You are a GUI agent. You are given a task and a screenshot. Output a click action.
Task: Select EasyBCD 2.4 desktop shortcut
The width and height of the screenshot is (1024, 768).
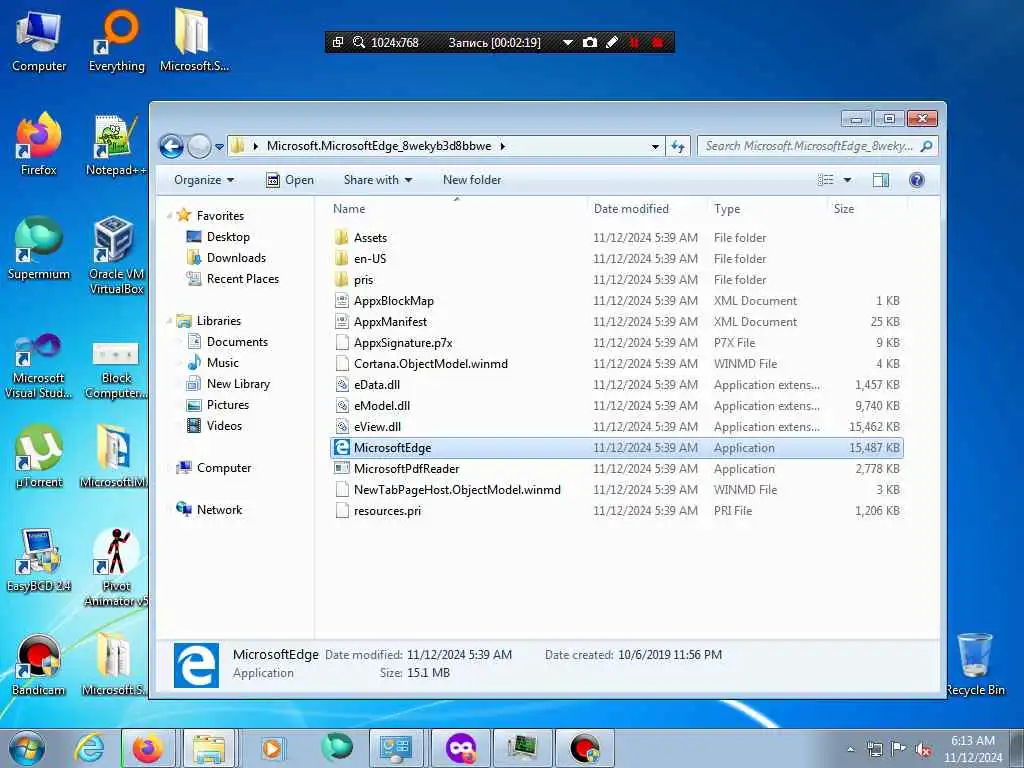click(x=39, y=560)
